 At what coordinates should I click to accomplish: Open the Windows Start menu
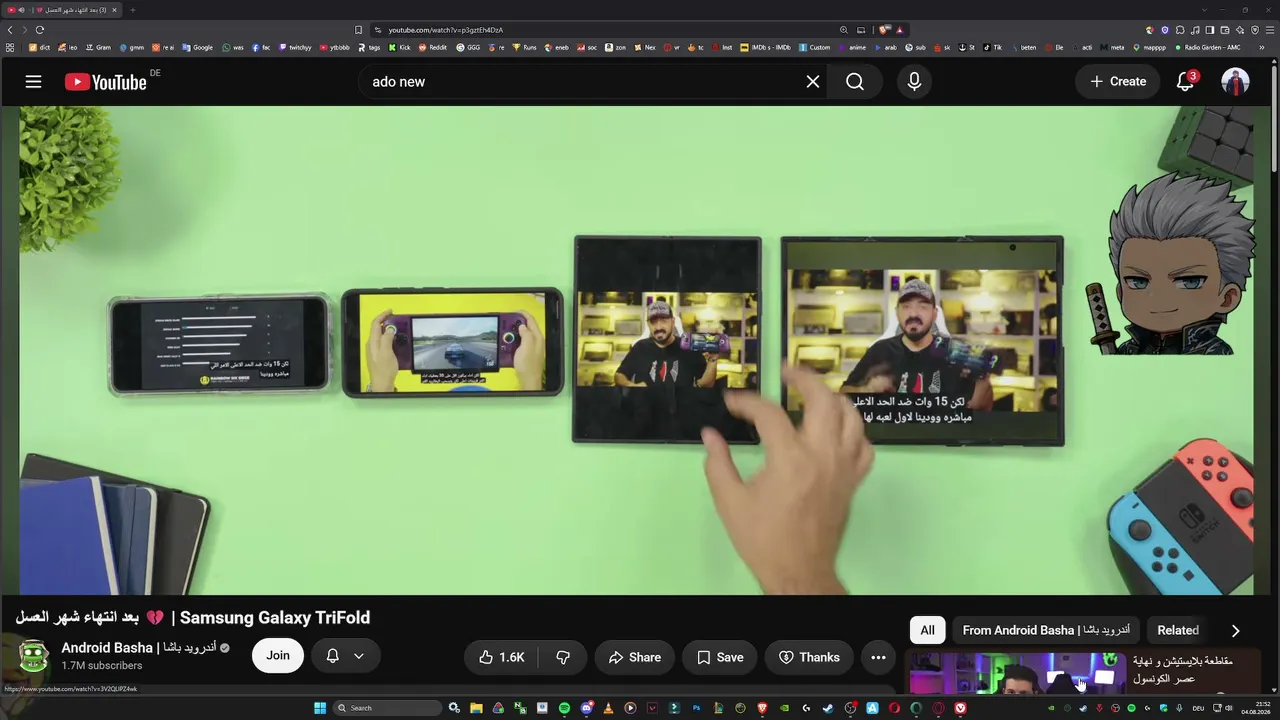(320, 708)
